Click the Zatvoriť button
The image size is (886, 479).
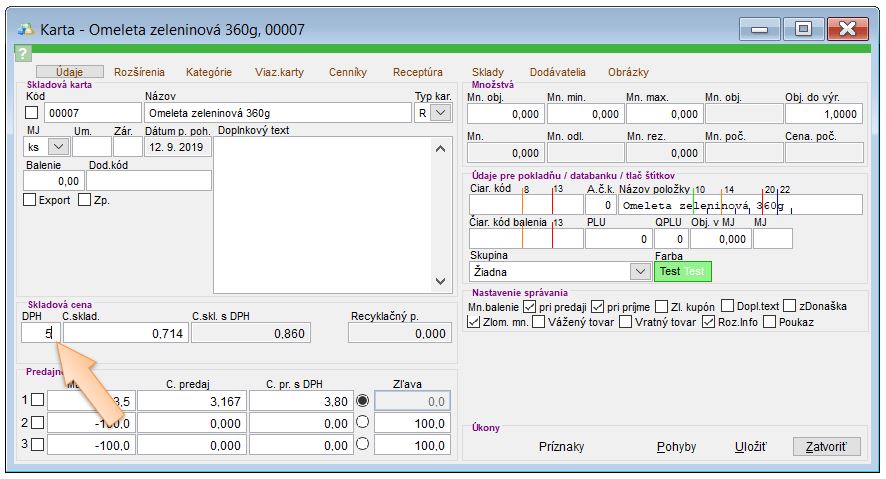tap(825, 447)
